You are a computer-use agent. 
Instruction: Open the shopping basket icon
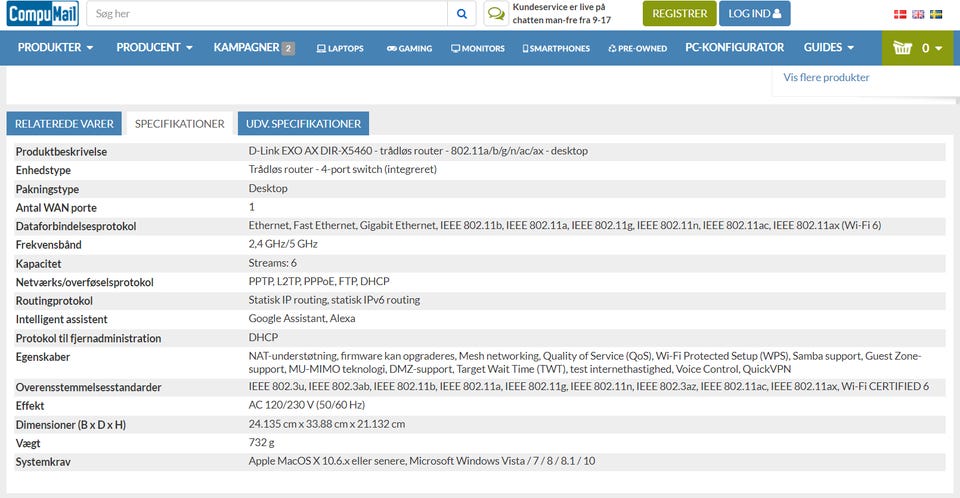902,48
